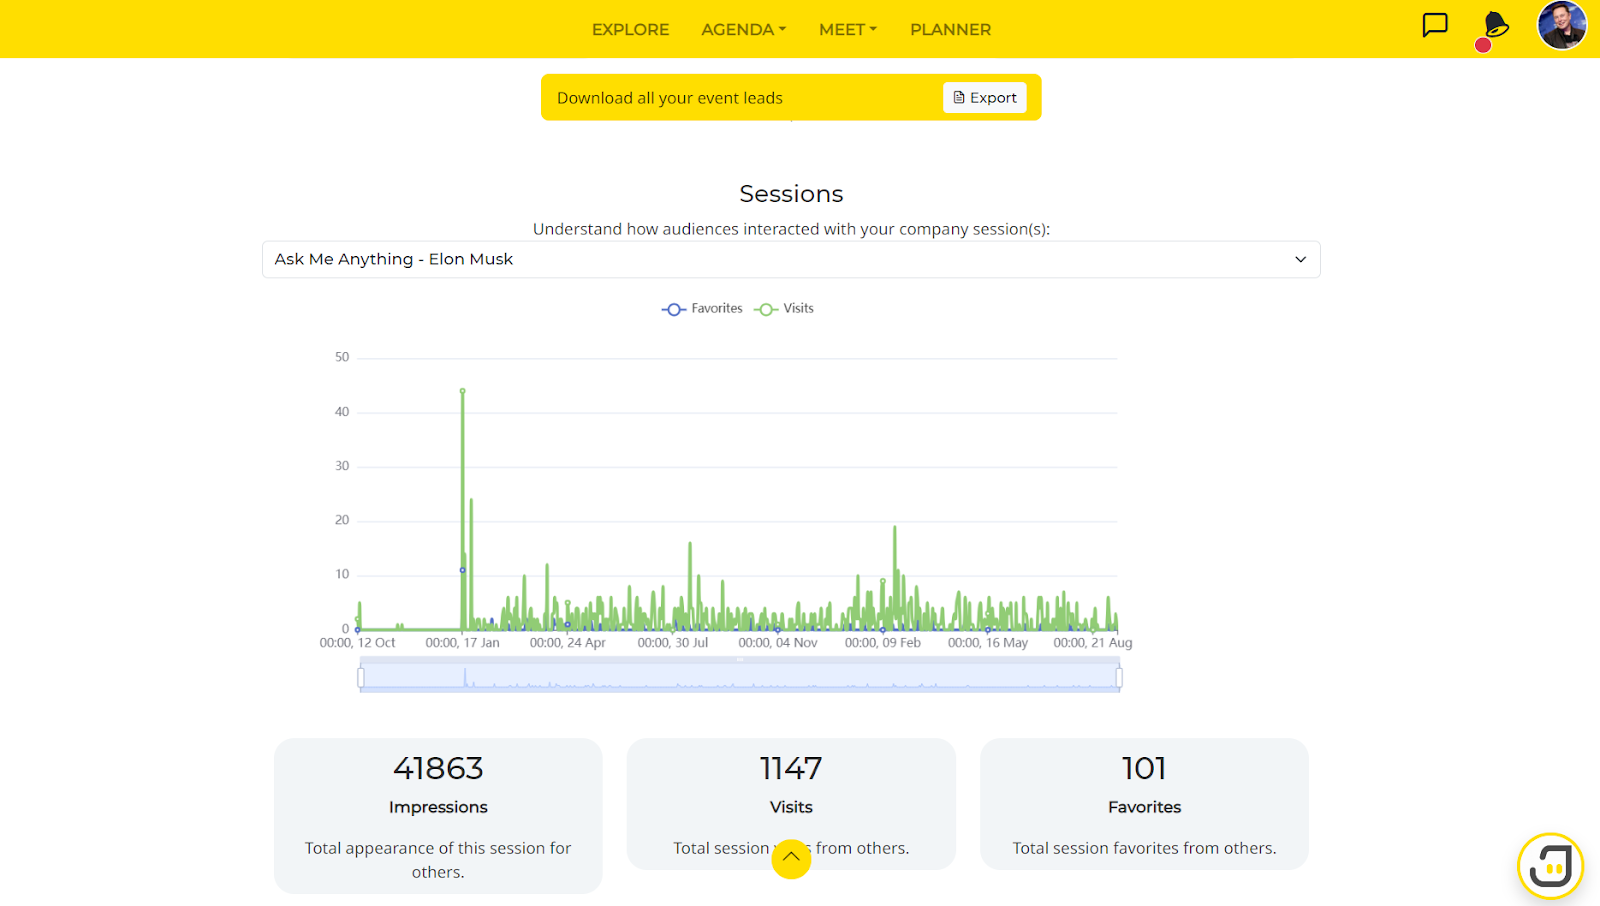Go to the EXPLORE page
This screenshot has width=1600, height=906.
point(630,30)
